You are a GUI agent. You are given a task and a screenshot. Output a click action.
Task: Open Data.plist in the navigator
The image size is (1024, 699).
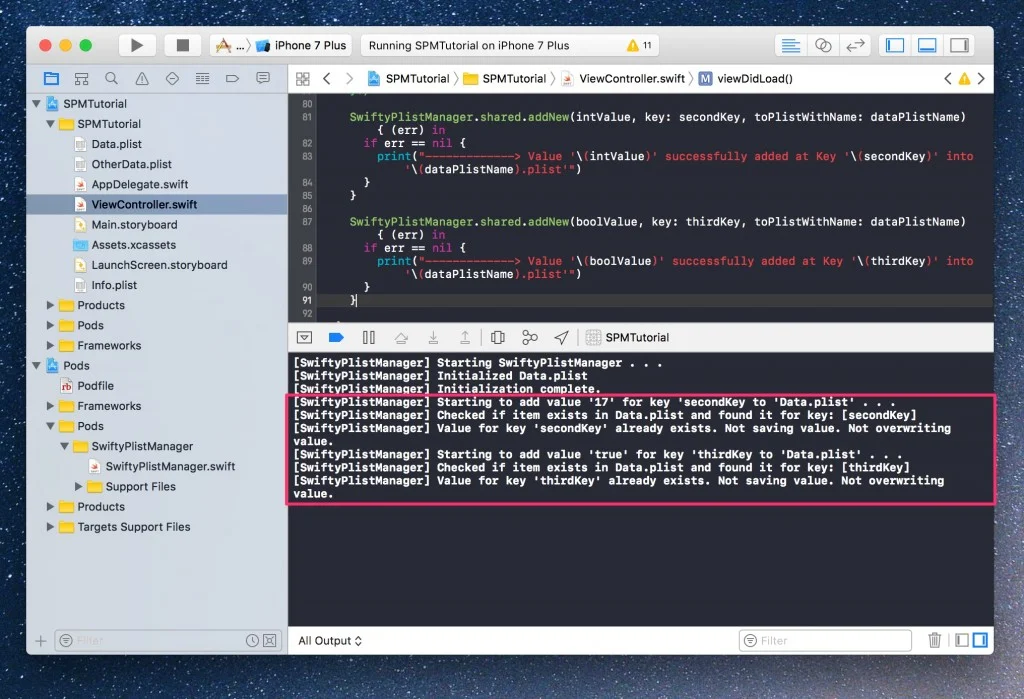tap(116, 144)
